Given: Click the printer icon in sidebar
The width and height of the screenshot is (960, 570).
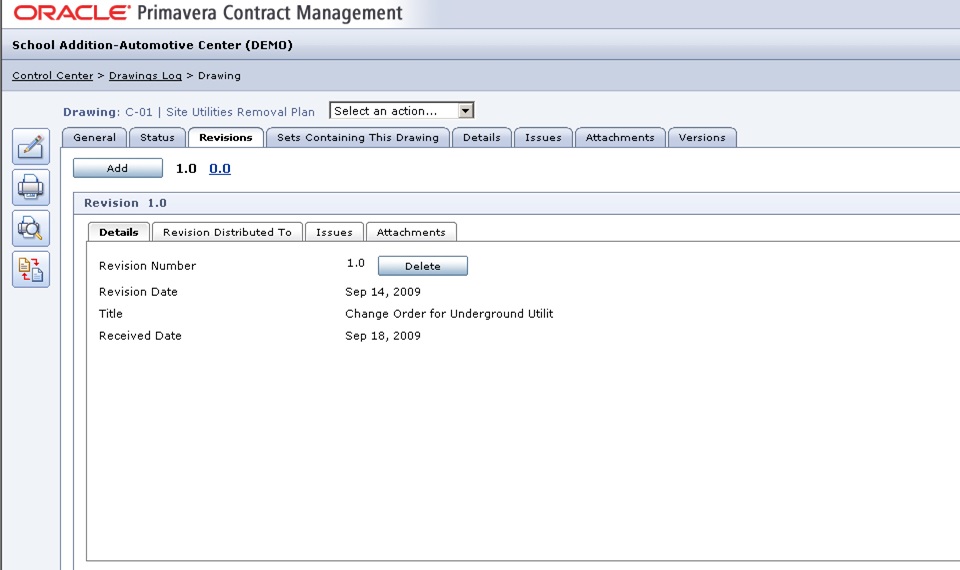Looking at the screenshot, I should [30, 187].
